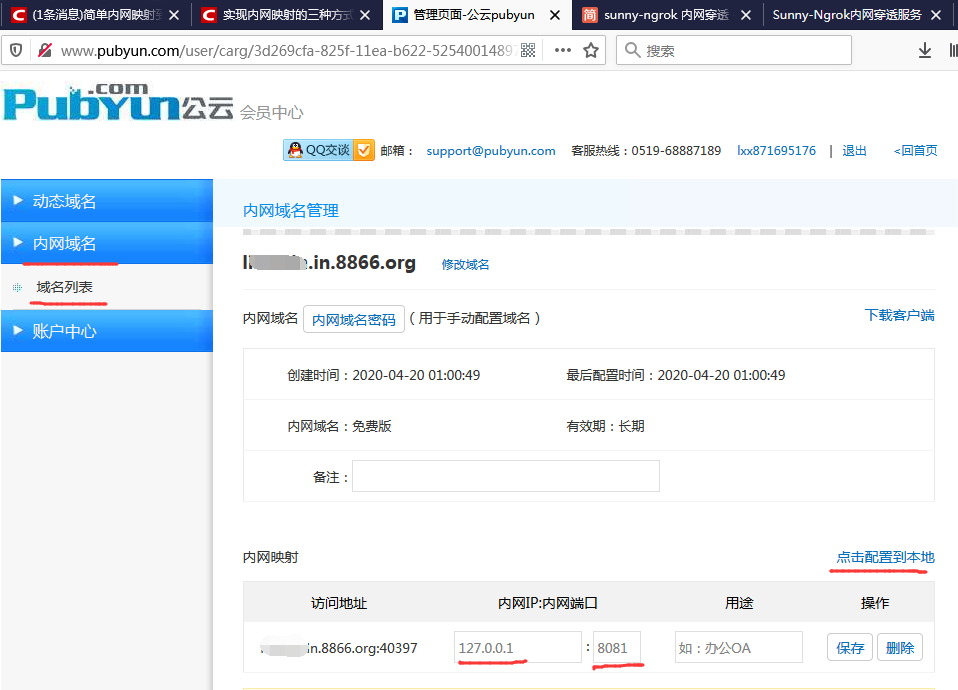Click the 内网IP:内网端口 column header

[547, 603]
